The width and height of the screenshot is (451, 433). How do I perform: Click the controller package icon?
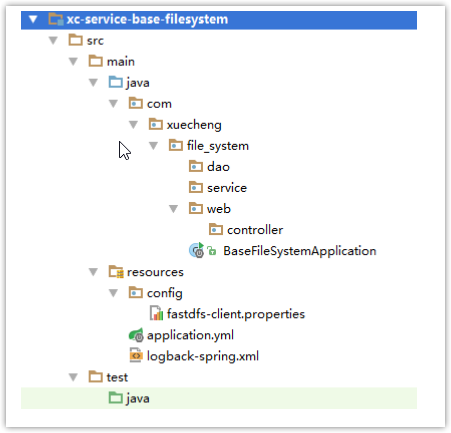click(x=216, y=229)
